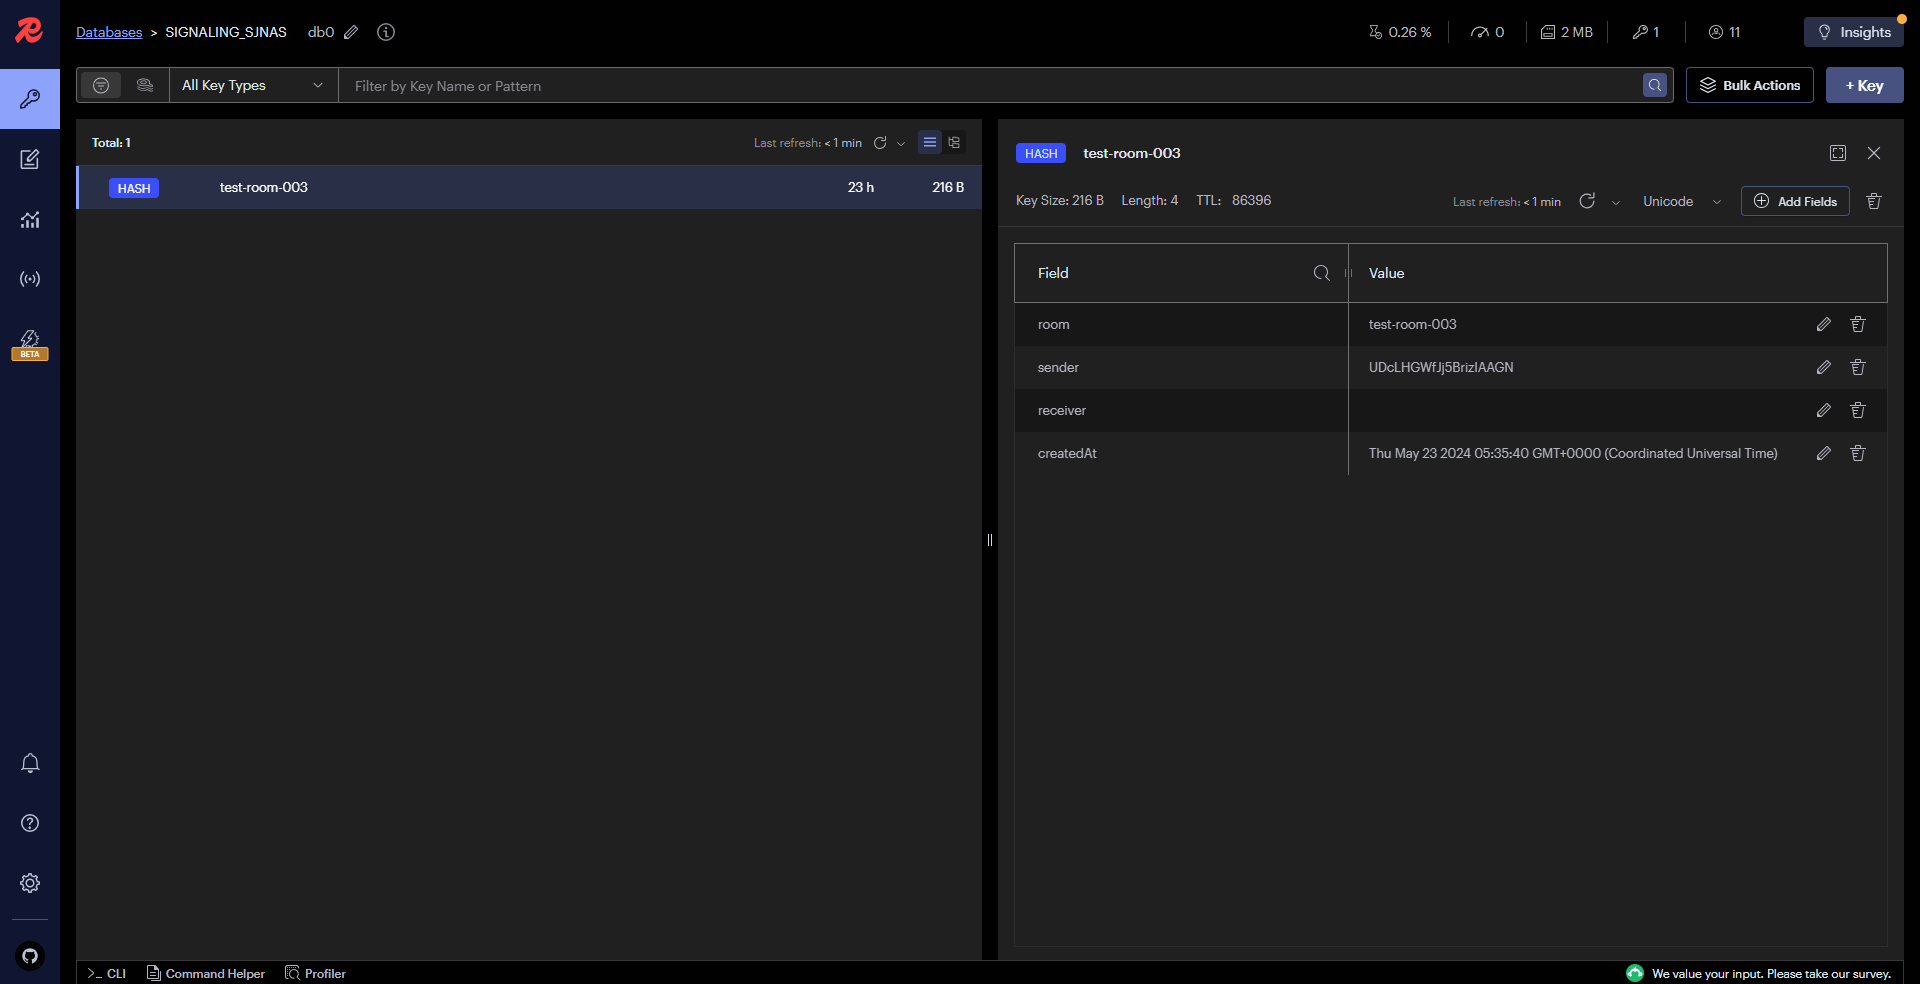Switch to tree view of keys
The width and height of the screenshot is (1920, 984).
click(x=954, y=143)
